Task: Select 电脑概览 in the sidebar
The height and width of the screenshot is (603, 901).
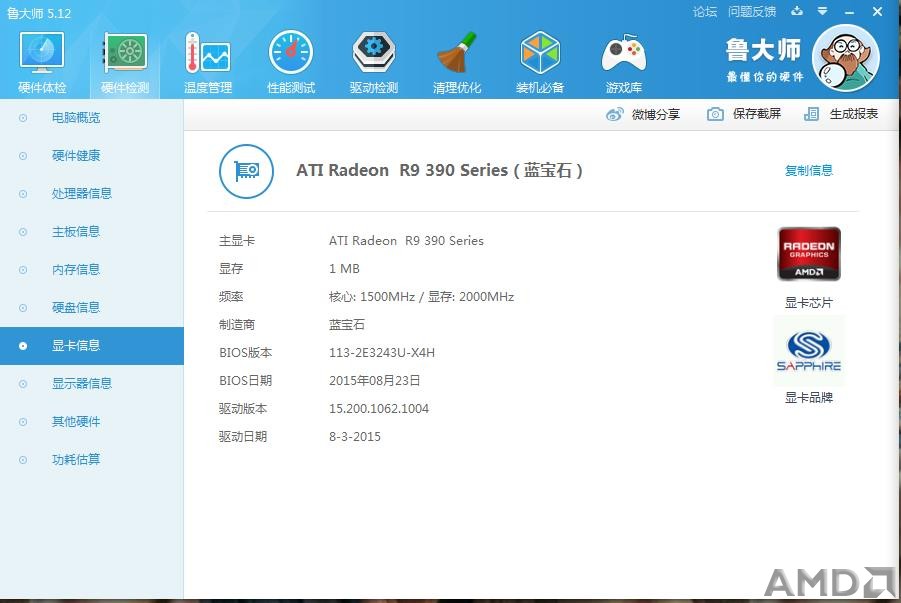Action: (x=92, y=118)
